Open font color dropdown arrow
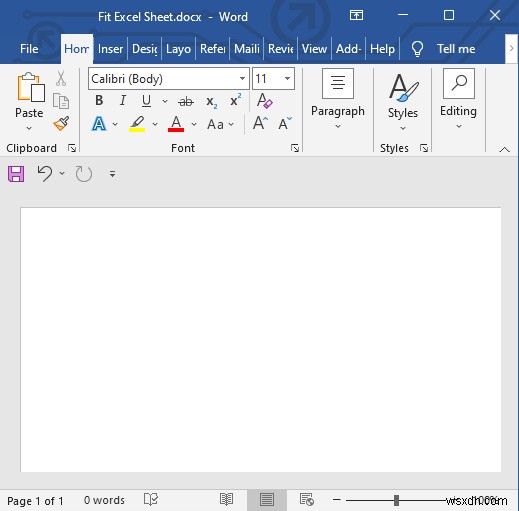519x511 pixels. click(194, 124)
